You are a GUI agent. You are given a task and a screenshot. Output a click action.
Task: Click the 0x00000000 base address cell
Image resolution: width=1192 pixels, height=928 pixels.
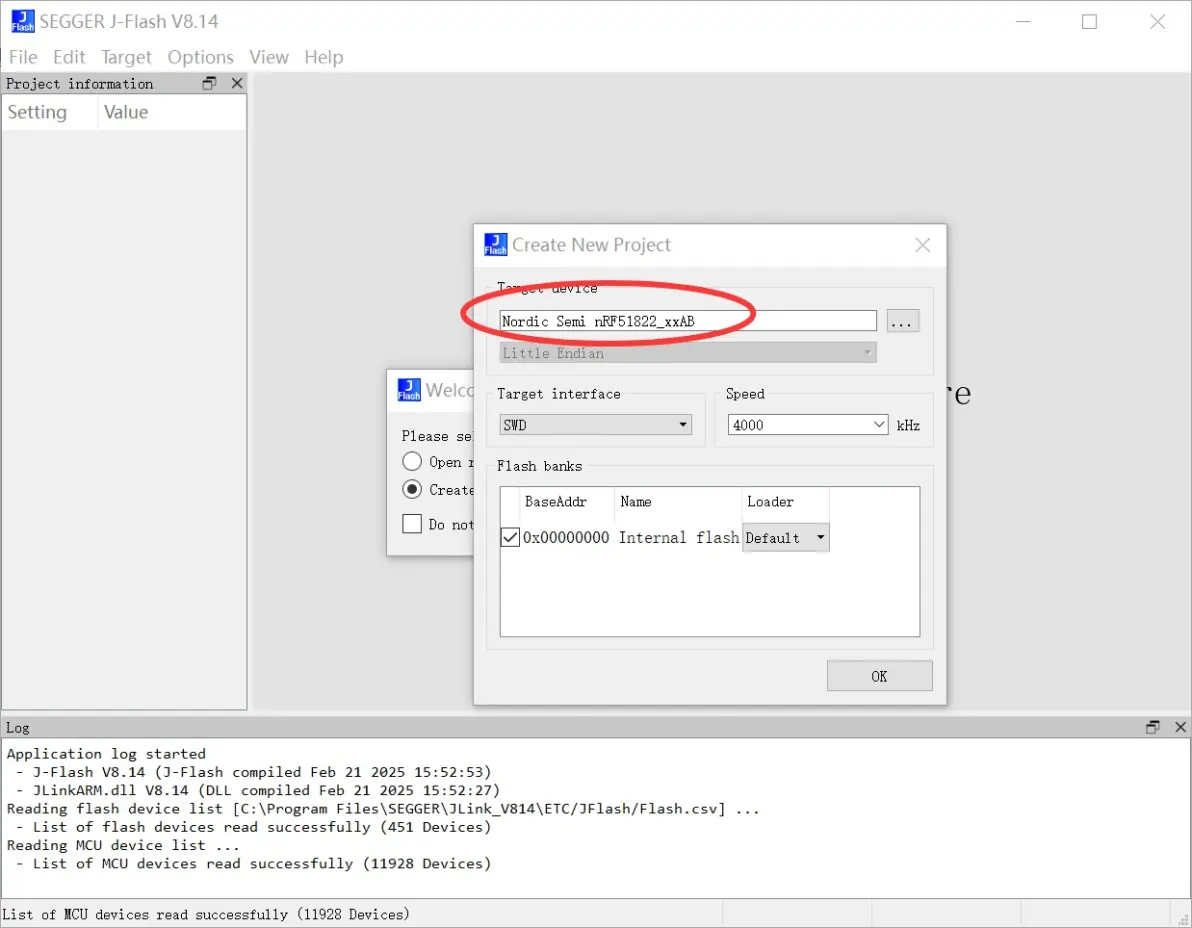point(566,537)
